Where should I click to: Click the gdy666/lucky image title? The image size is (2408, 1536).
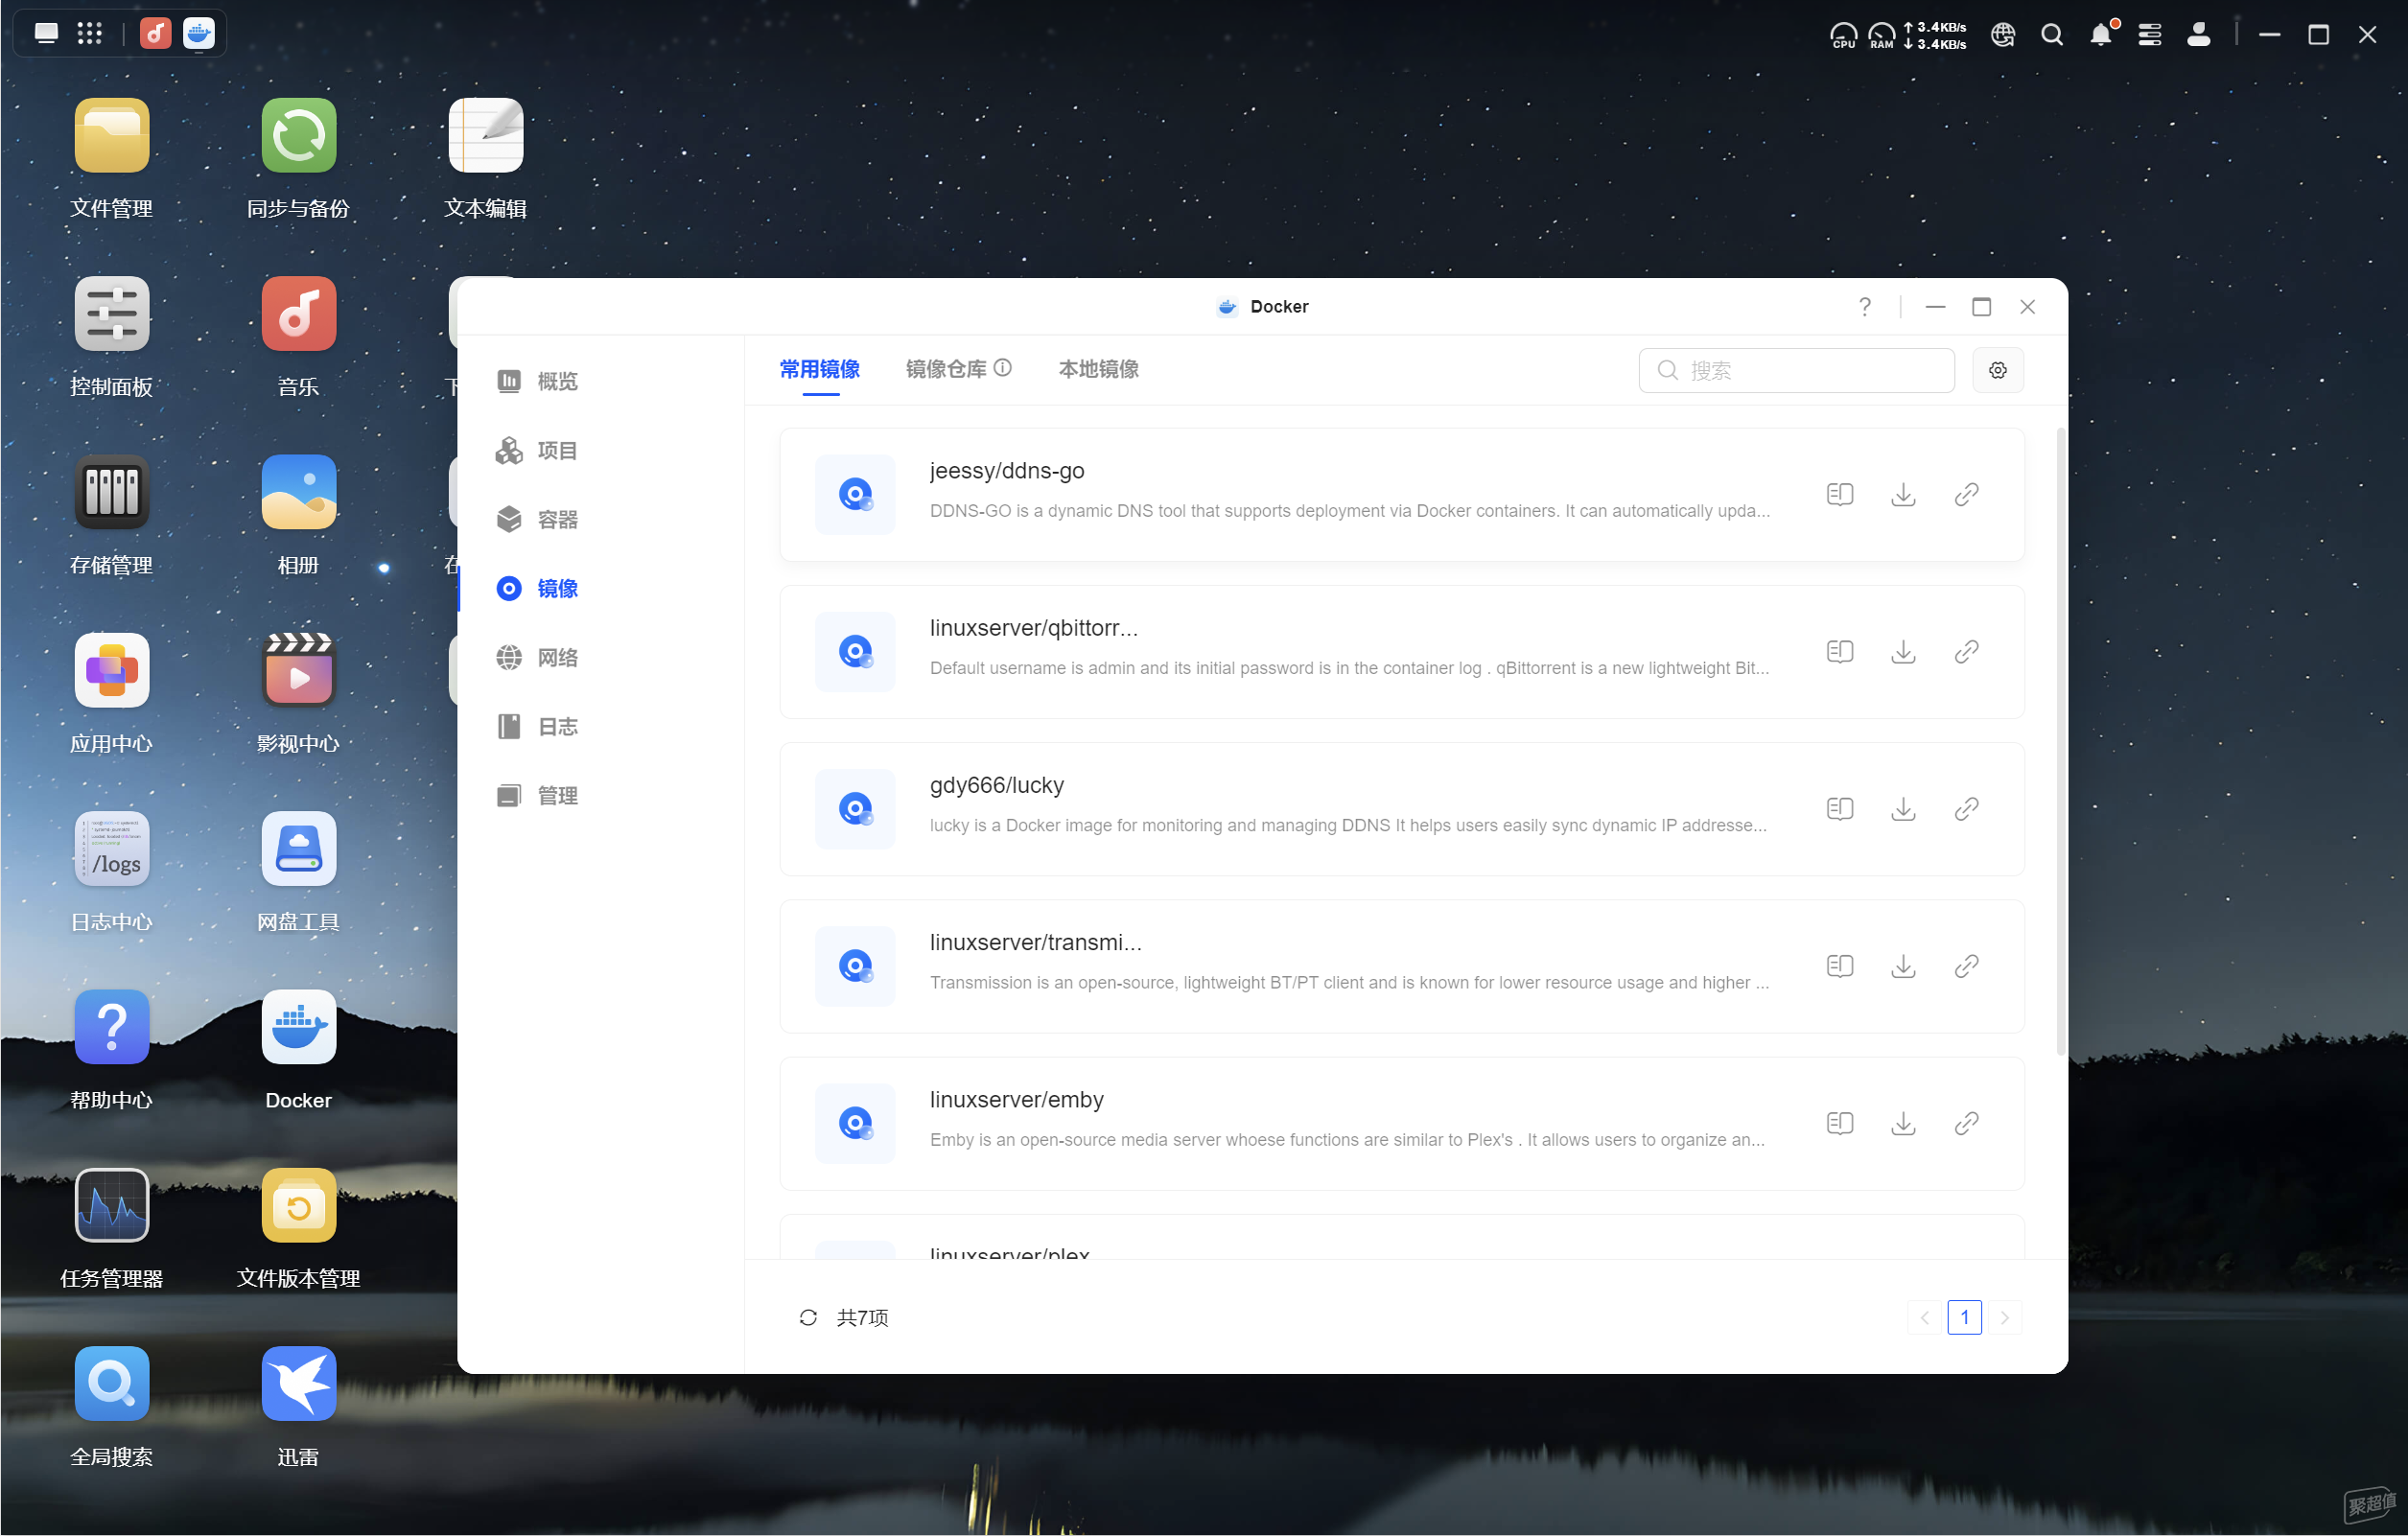pos(996,785)
